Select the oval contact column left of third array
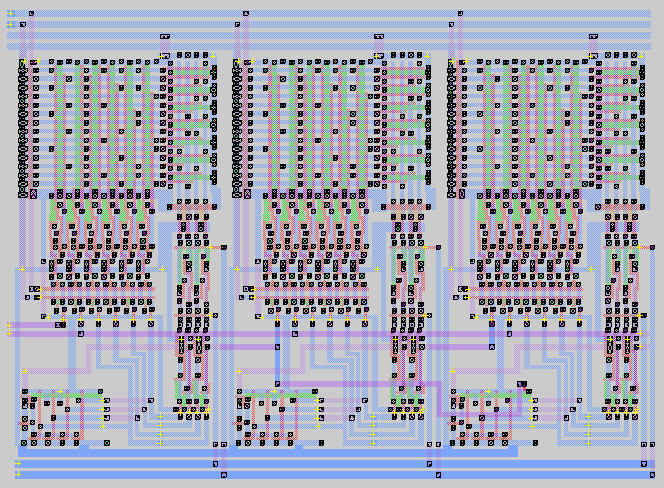The image size is (664, 488). click(452, 128)
